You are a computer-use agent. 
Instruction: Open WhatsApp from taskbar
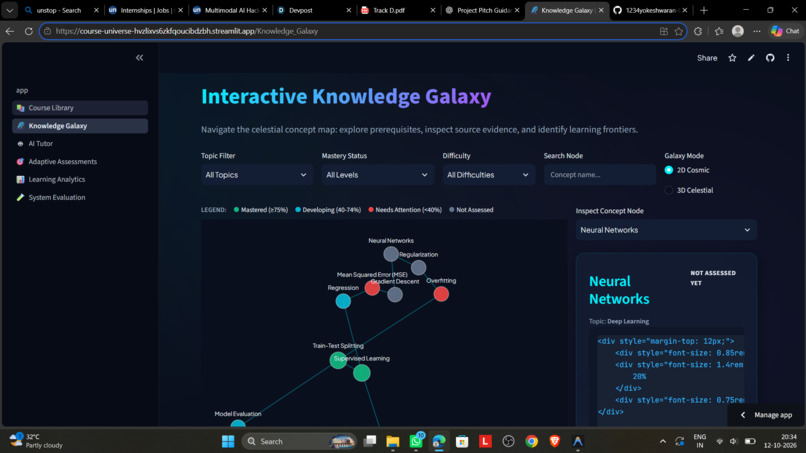[x=416, y=441]
